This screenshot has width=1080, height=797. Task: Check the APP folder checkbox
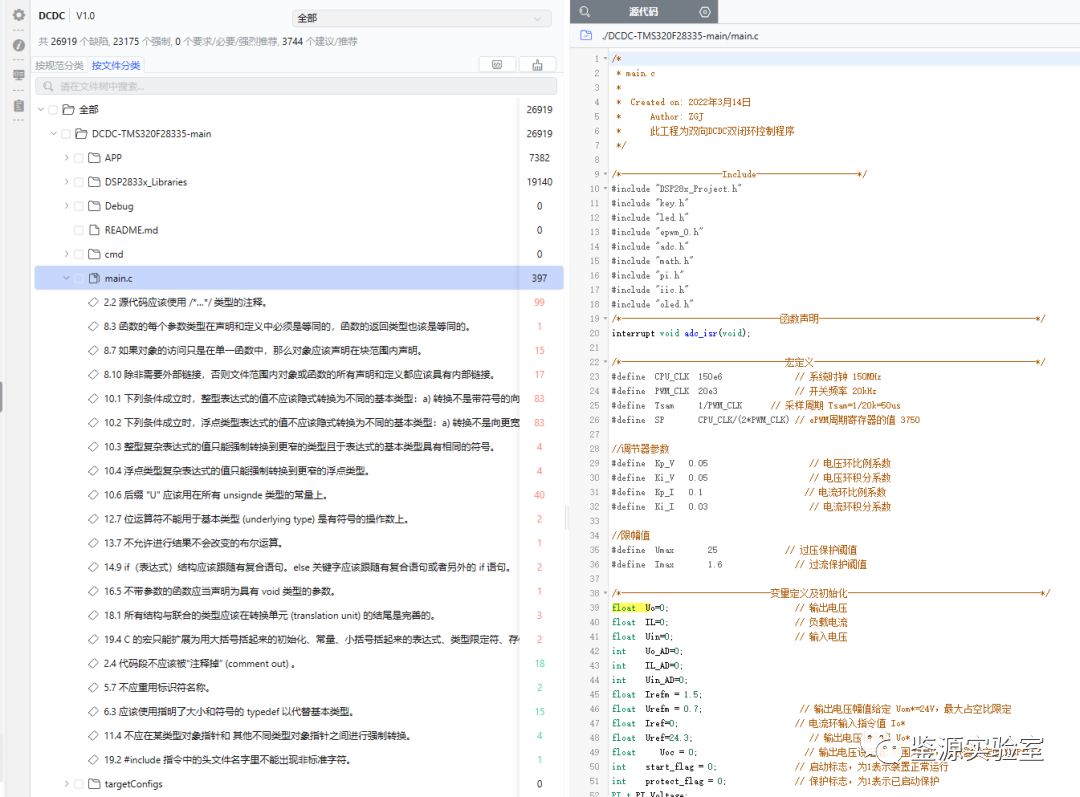(80, 158)
